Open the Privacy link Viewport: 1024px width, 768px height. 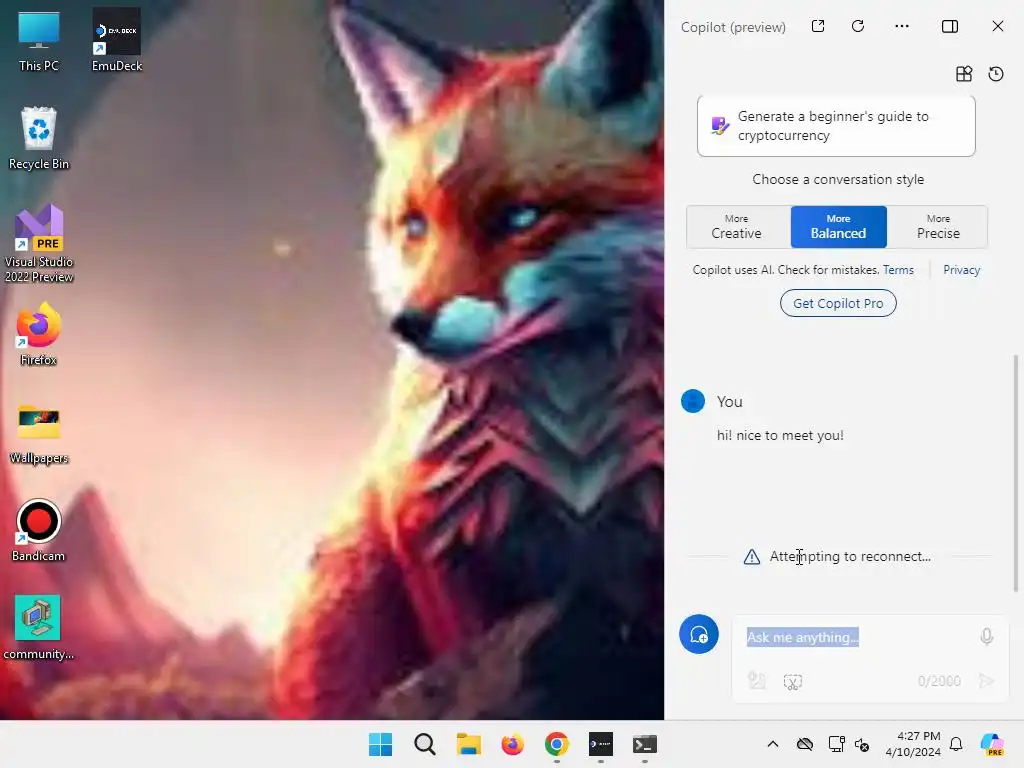click(x=961, y=270)
